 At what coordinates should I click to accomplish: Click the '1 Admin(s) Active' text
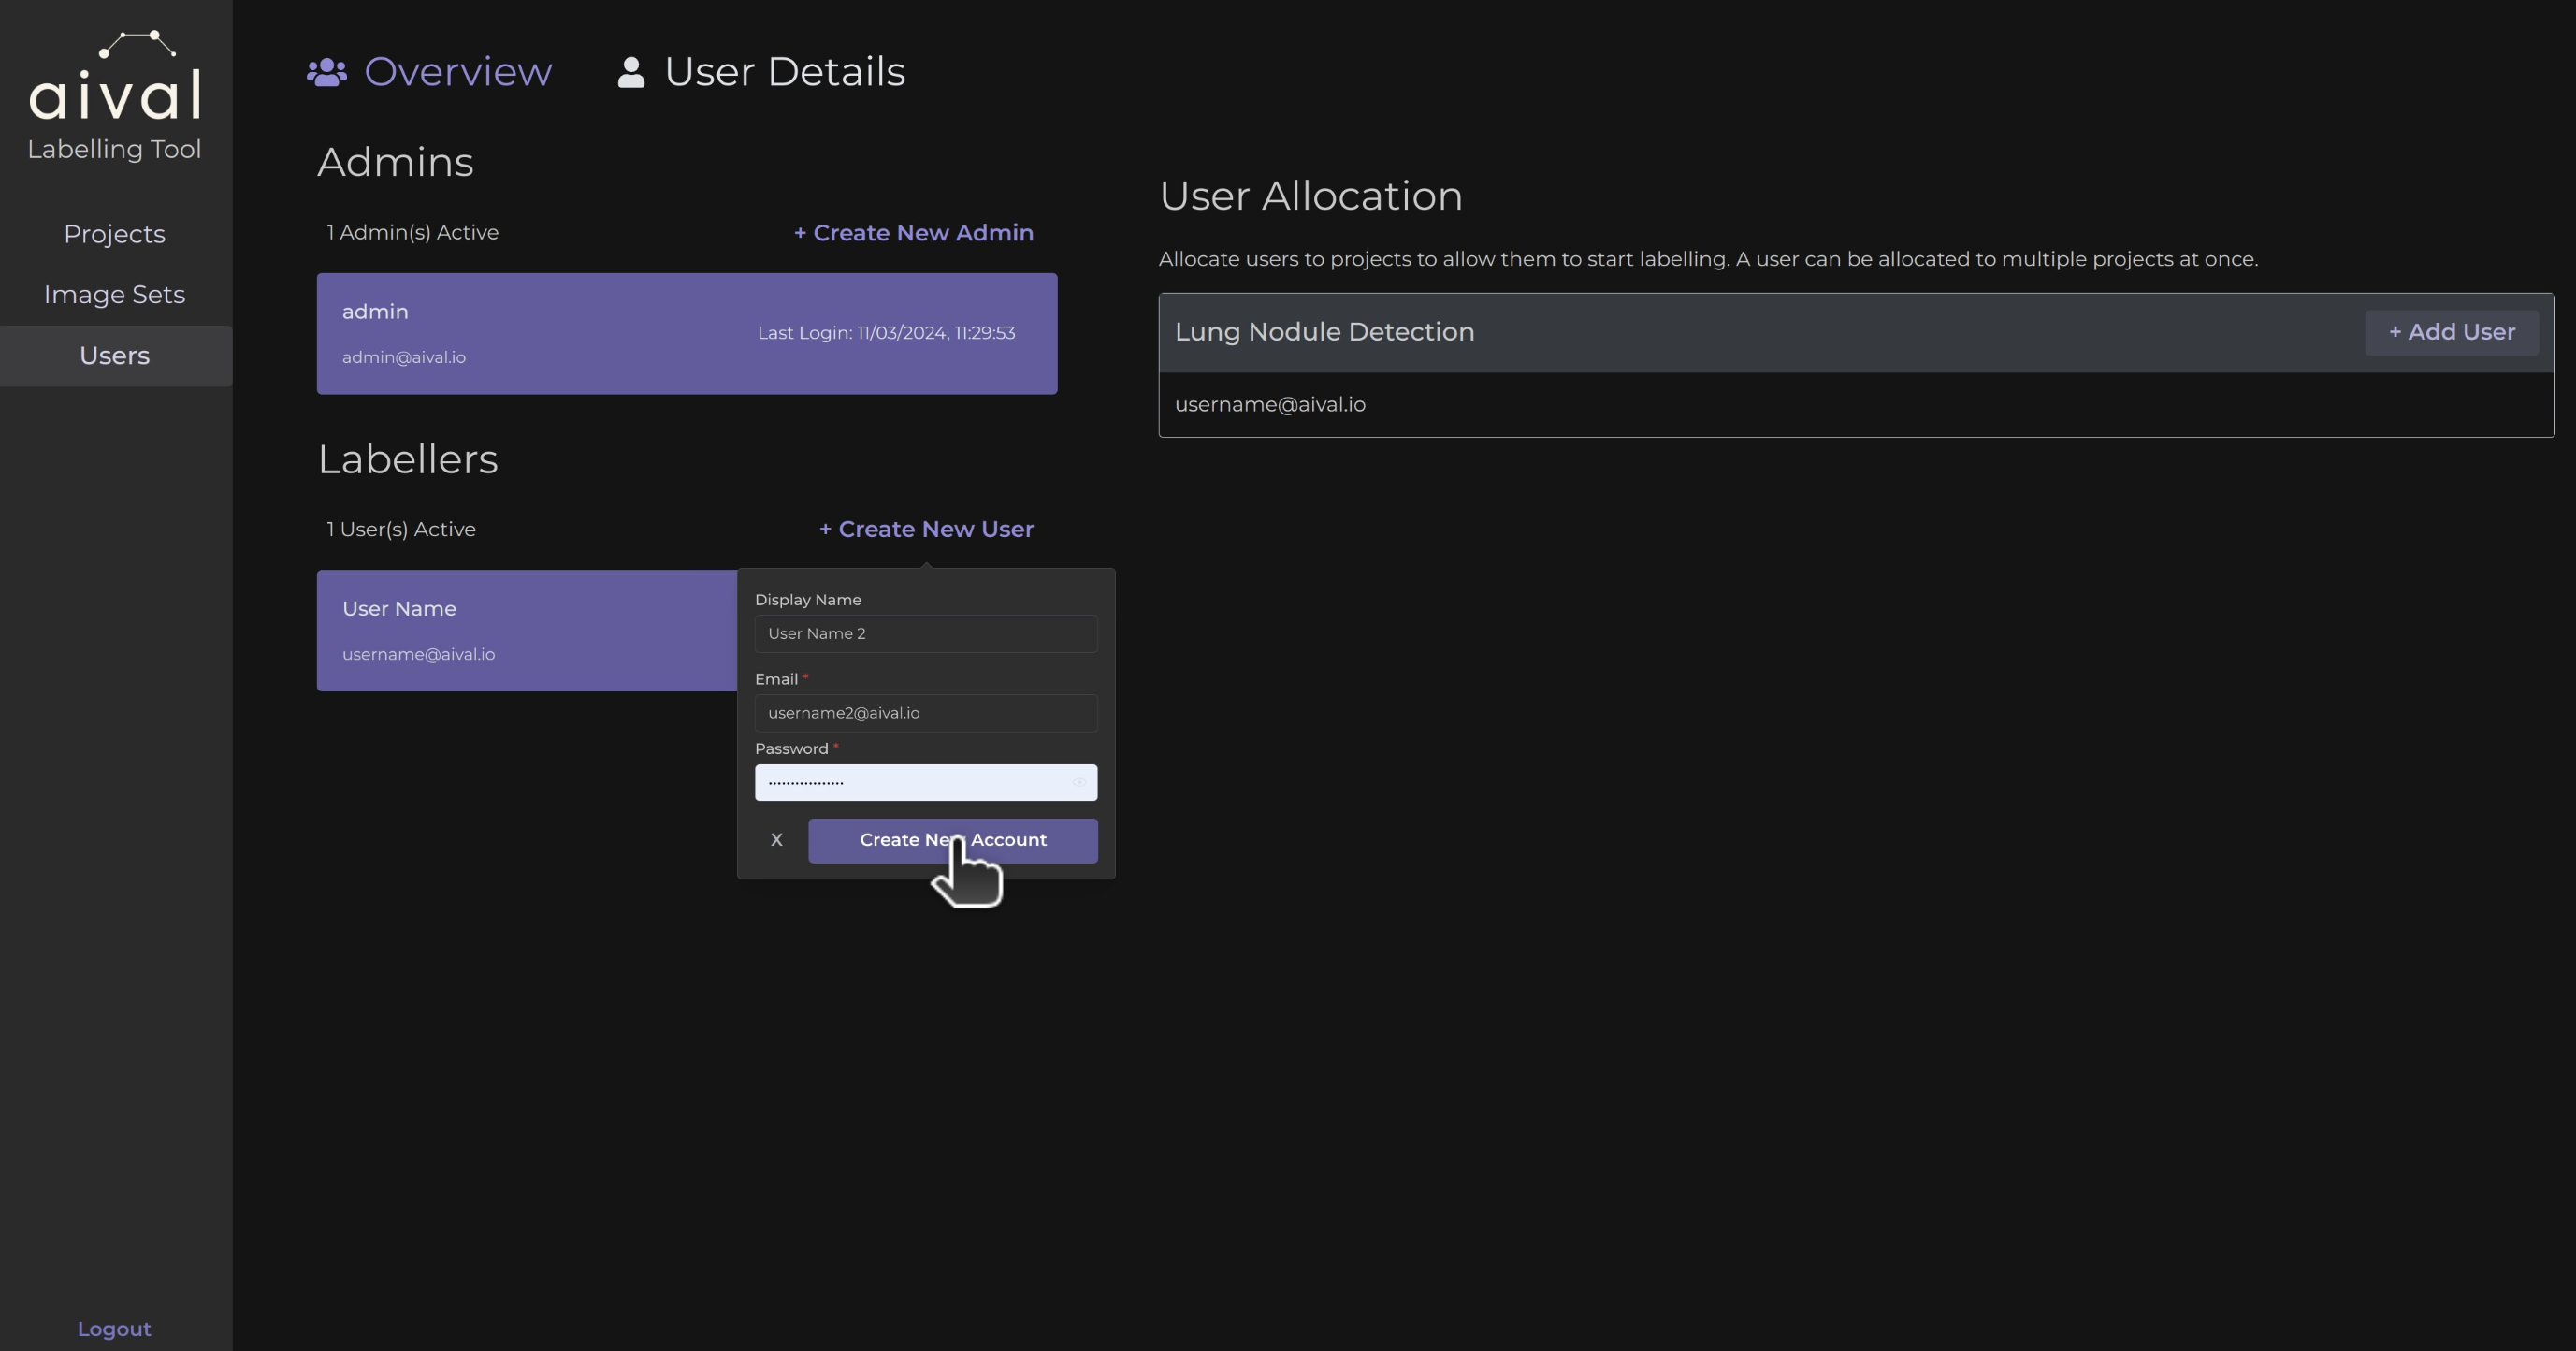pyautogui.click(x=413, y=233)
